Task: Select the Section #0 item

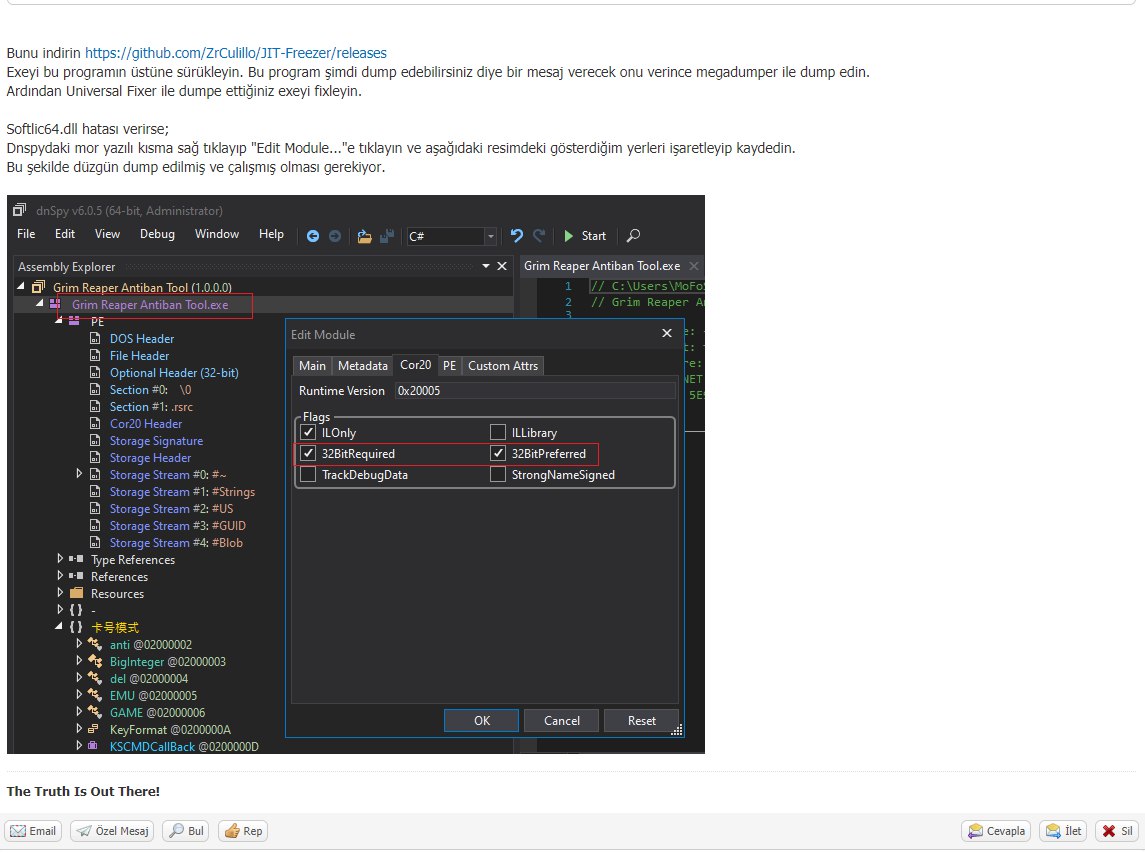Action: [150, 389]
